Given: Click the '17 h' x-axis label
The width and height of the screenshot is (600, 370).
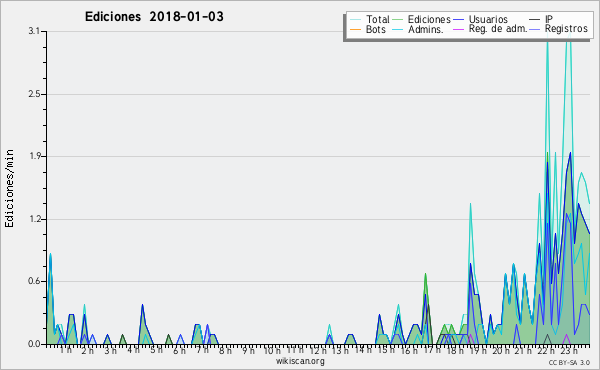Looking at the screenshot, I should coord(432,350).
